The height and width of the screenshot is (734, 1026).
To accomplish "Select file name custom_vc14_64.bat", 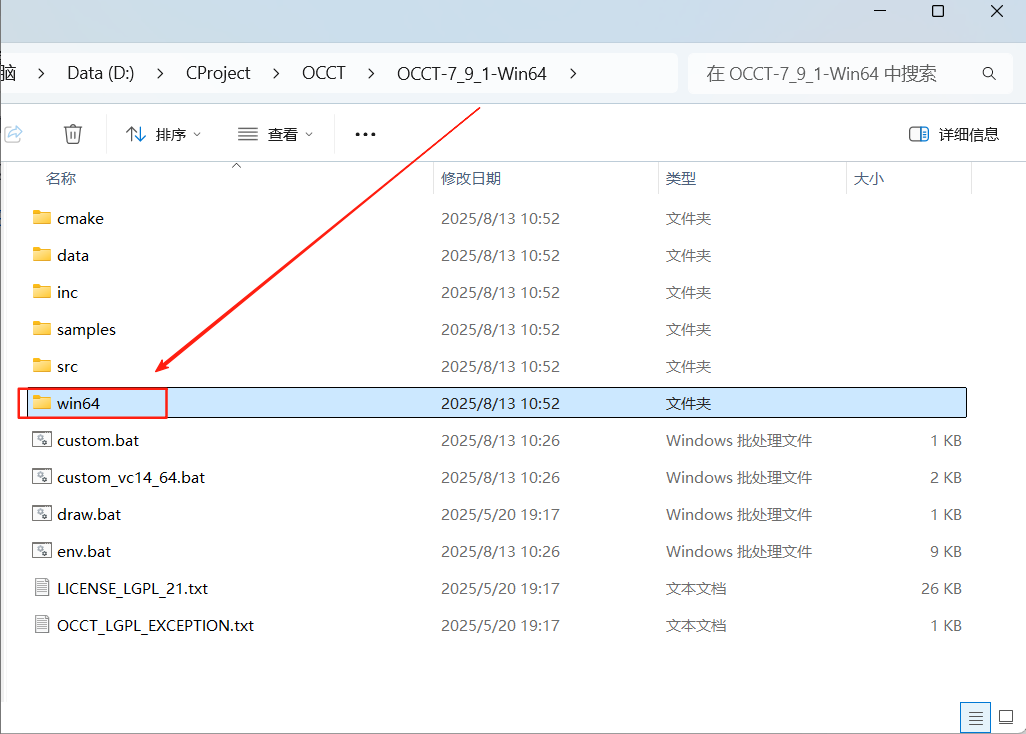I will pyautogui.click(x=131, y=478).
